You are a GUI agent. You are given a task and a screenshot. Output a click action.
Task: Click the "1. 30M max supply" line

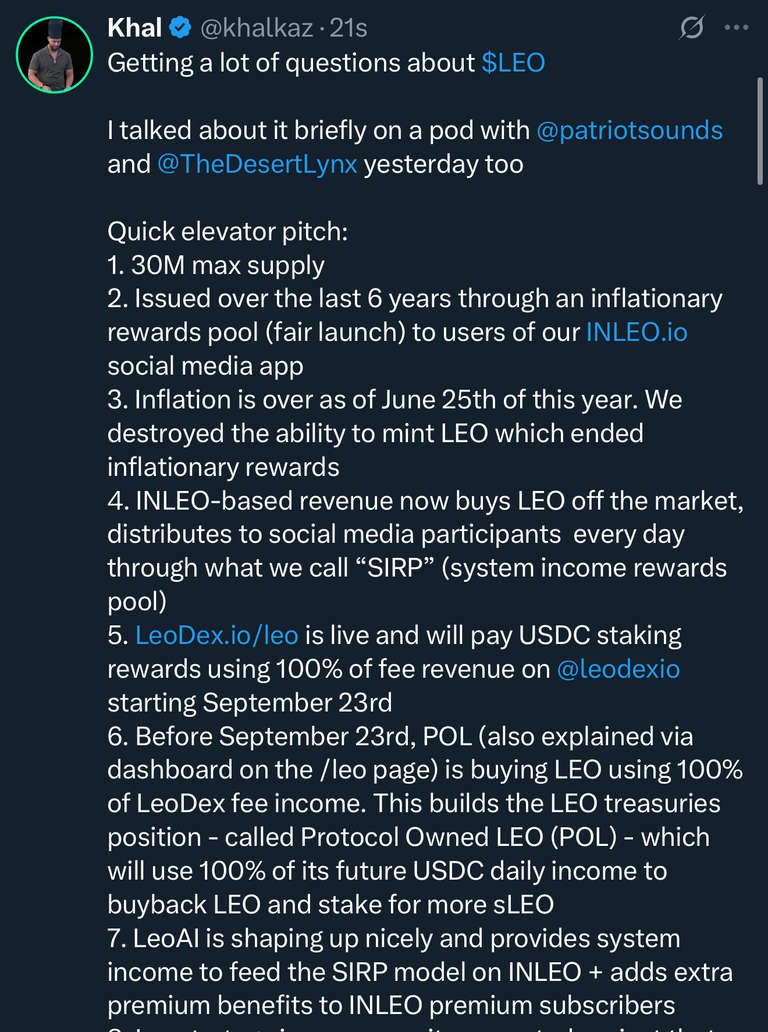click(x=216, y=265)
